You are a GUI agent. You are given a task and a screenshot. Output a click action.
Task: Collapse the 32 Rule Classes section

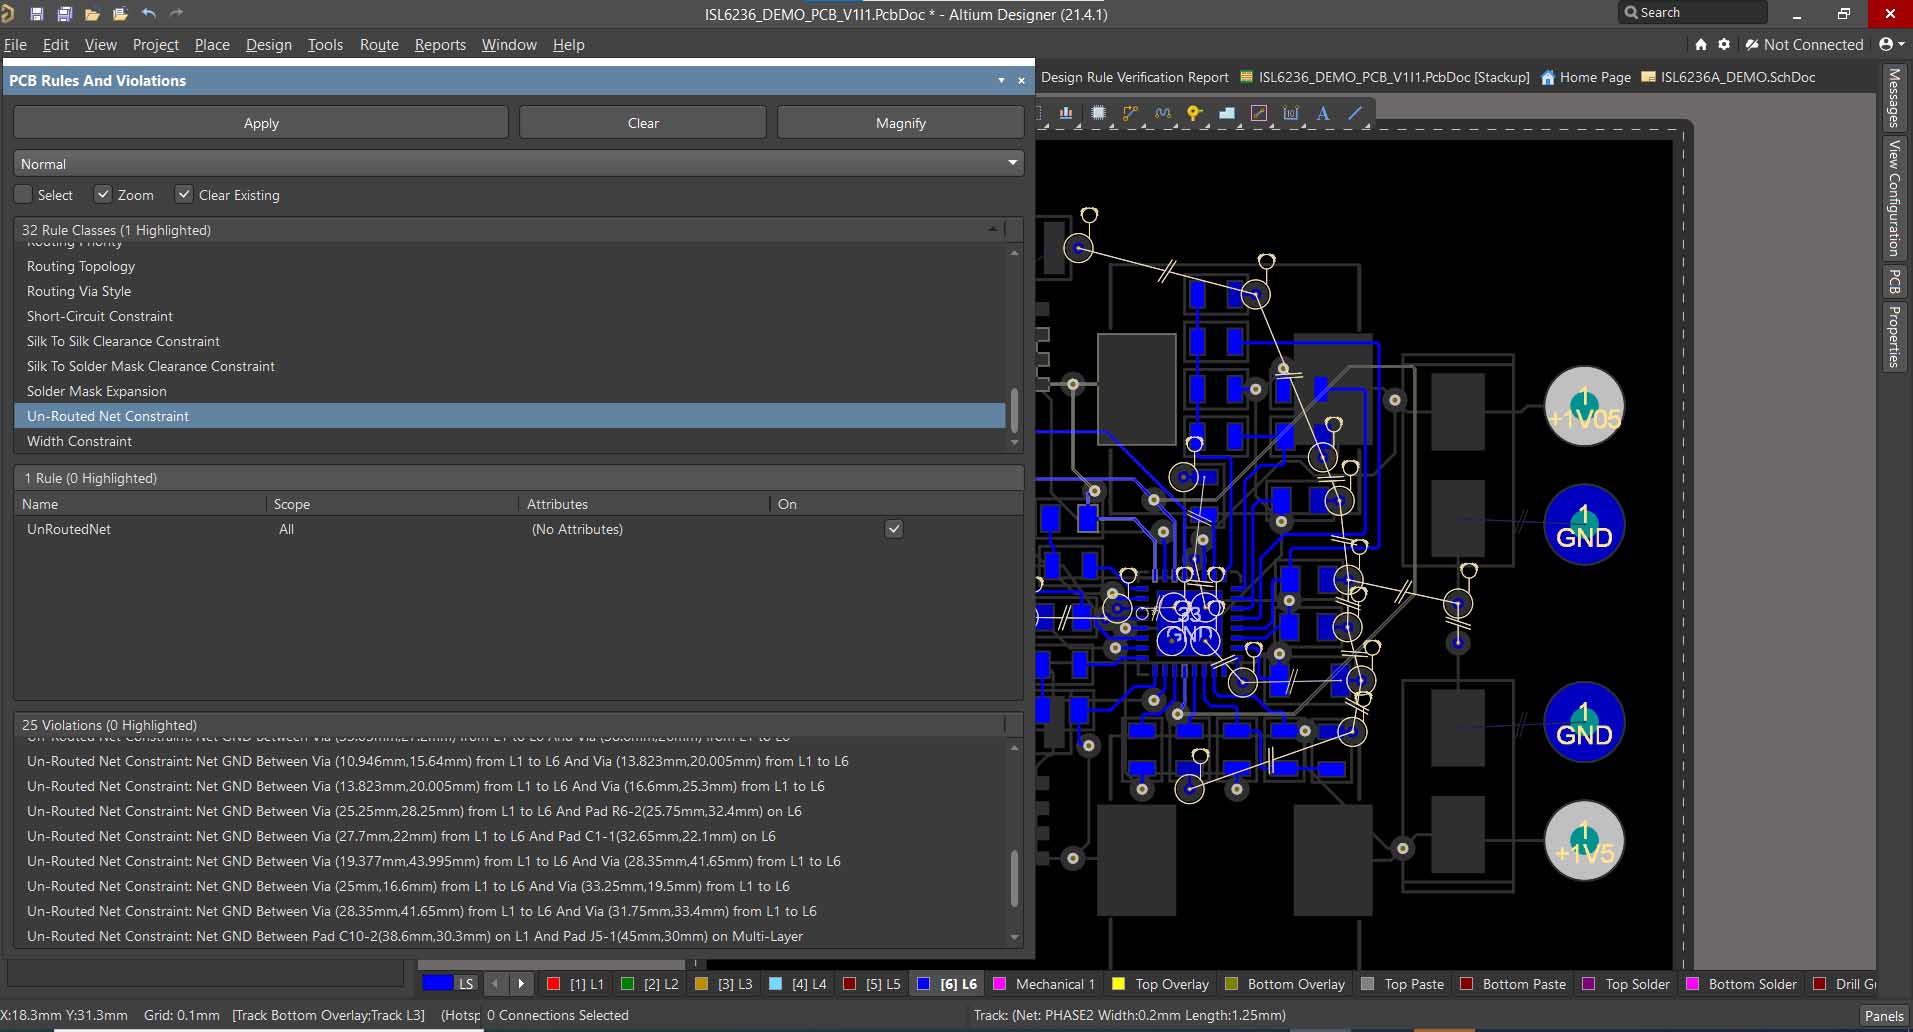coord(992,230)
